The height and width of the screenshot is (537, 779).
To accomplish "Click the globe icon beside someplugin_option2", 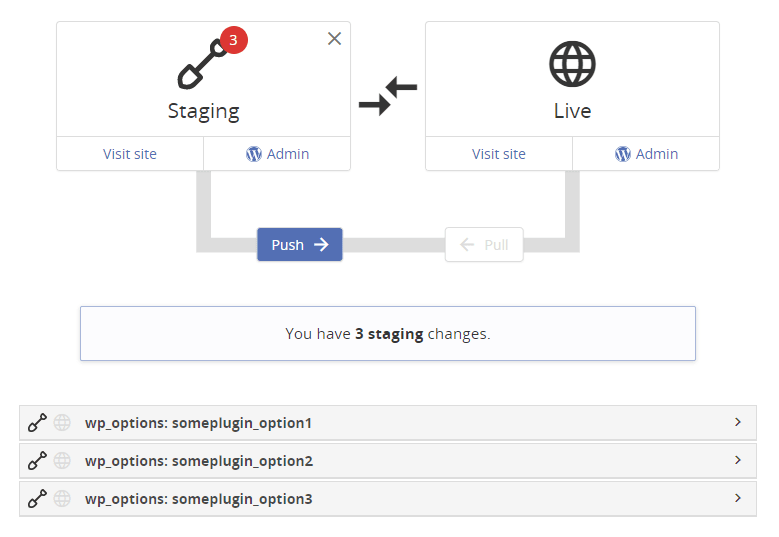I will (62, 461).
